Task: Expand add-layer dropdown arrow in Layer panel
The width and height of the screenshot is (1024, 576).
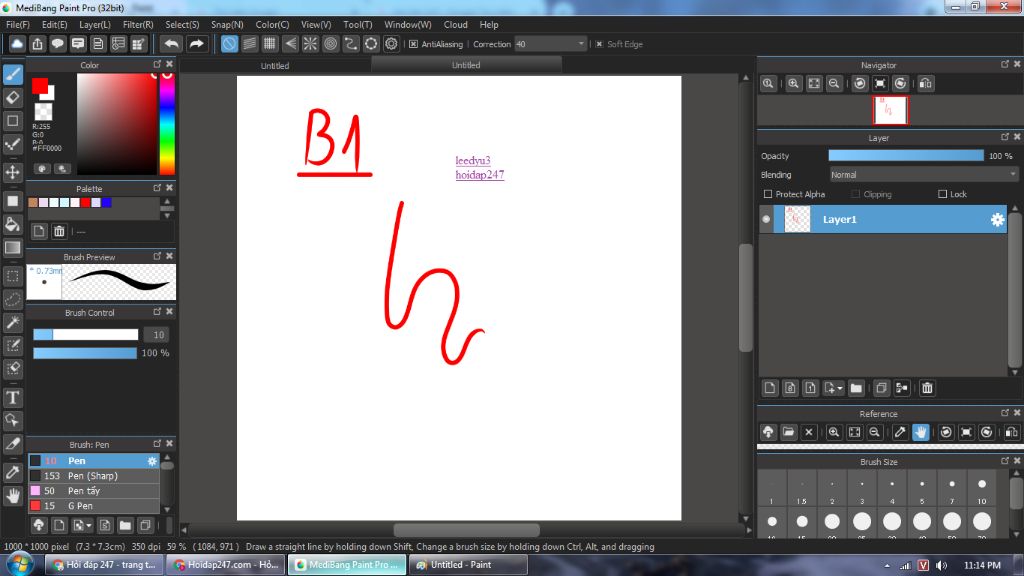Action: coord(840,388)
